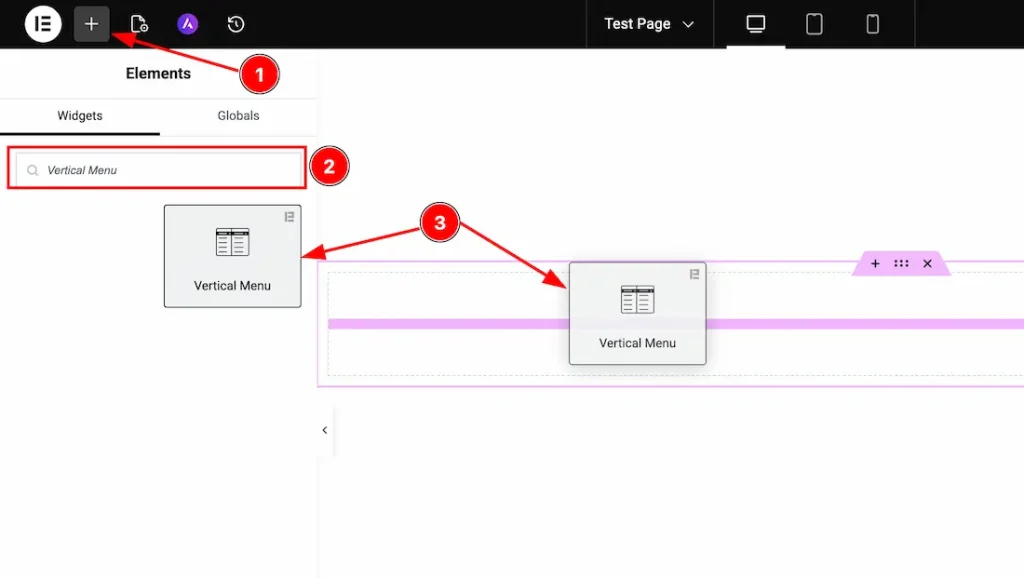Select the Widgets tab

point(80,116)
